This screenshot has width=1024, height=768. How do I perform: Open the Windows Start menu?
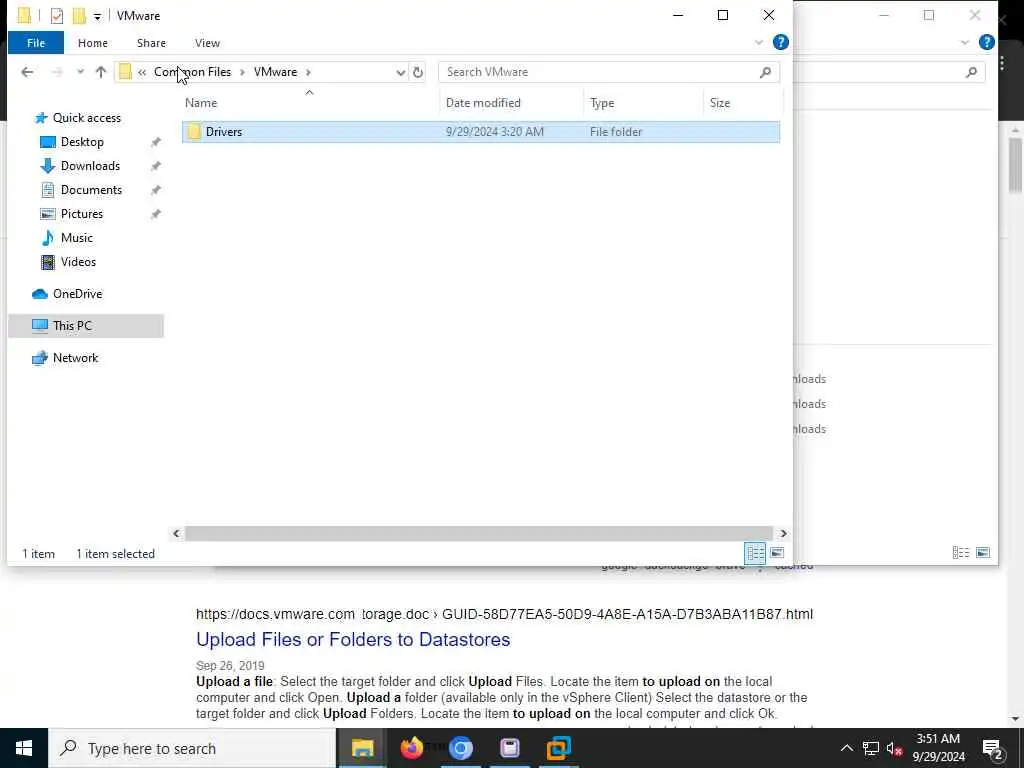(24, 748)
